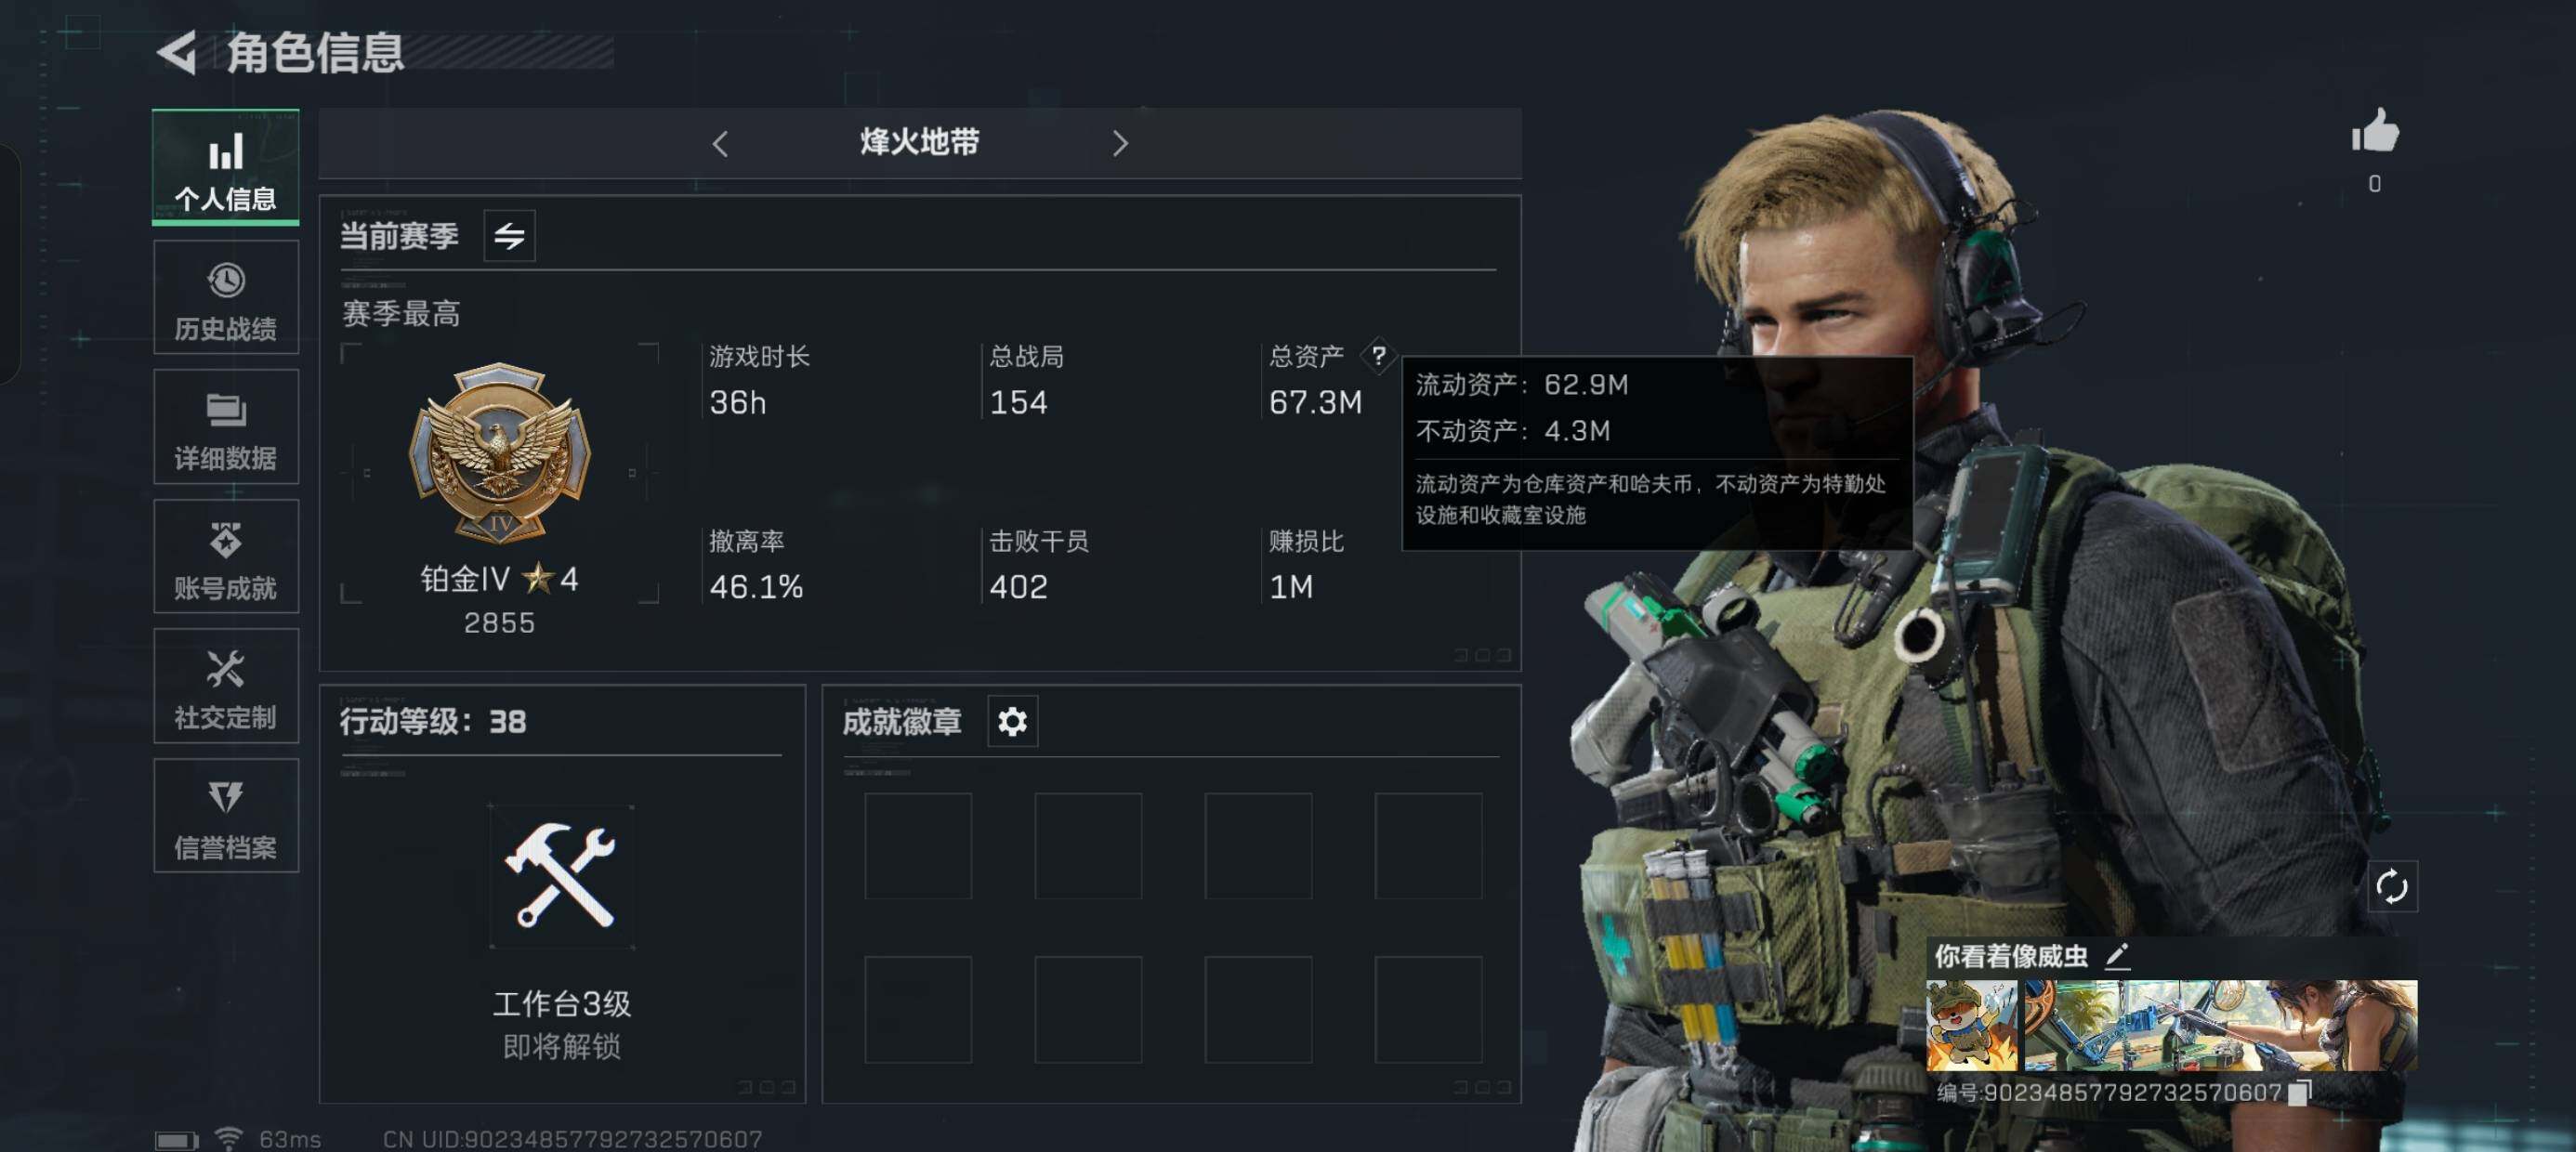Edit nickname 你看着像威虫 with the pencil icon
This screenshot has width=2576, height=1152.
pyautogui.click(x=2116, y=956)
